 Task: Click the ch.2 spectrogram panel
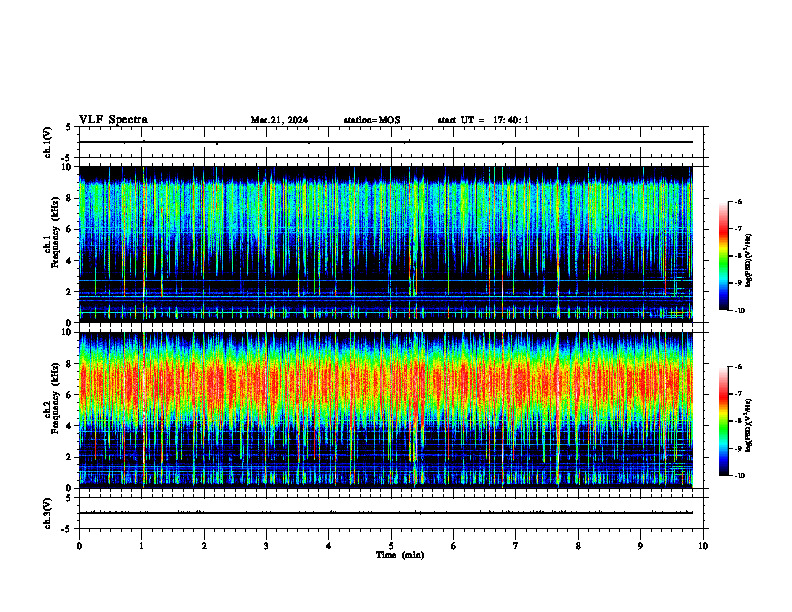click(x=386, y=410)
